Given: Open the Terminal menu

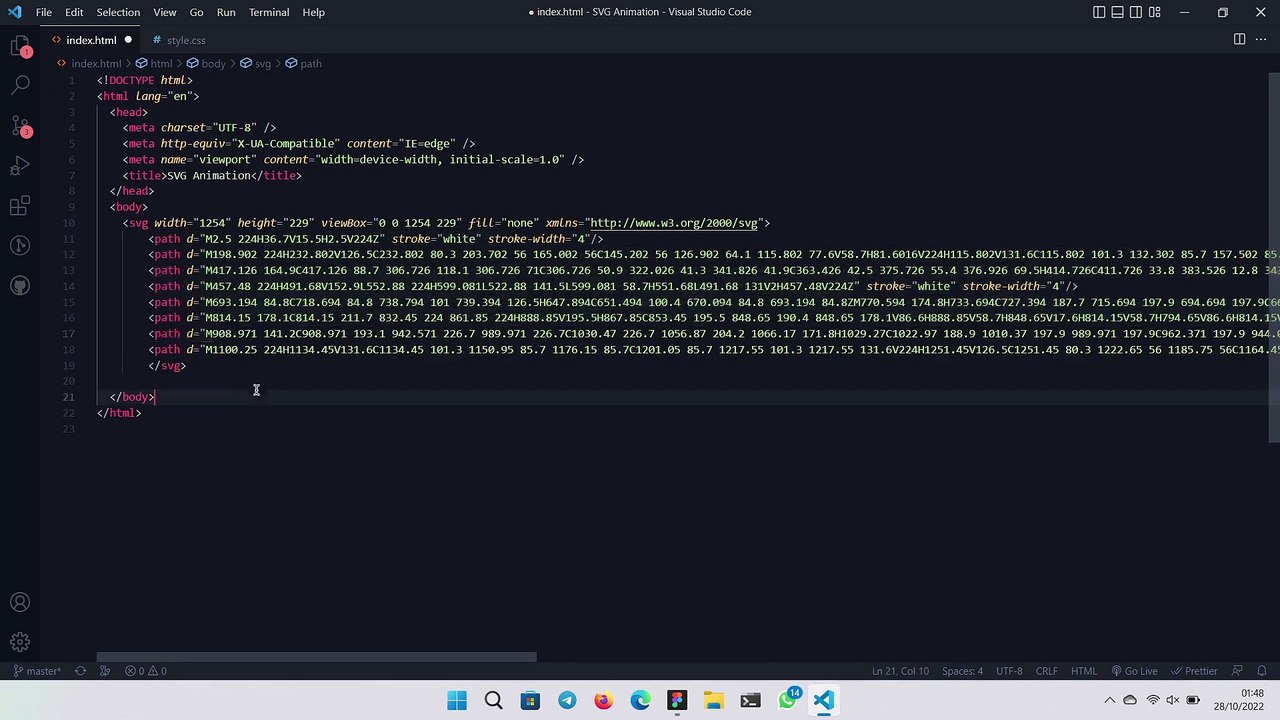Looking at the screenshot, I should click(269, 12).
